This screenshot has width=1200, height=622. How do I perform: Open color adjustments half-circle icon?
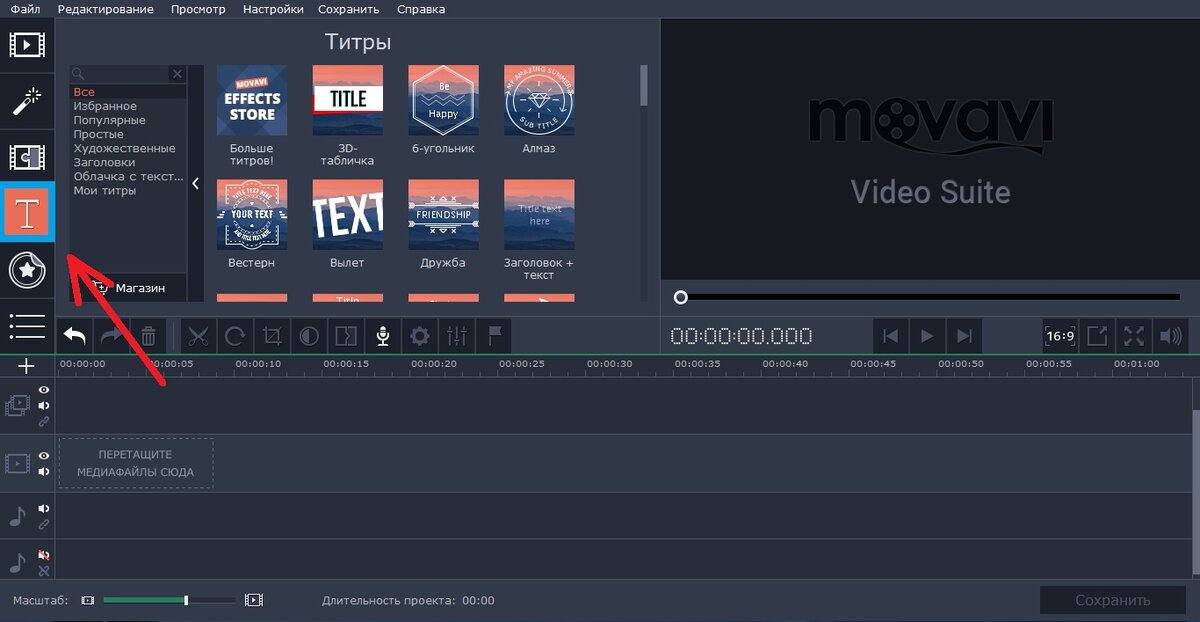pyautogui.click(x=309, y=336)
